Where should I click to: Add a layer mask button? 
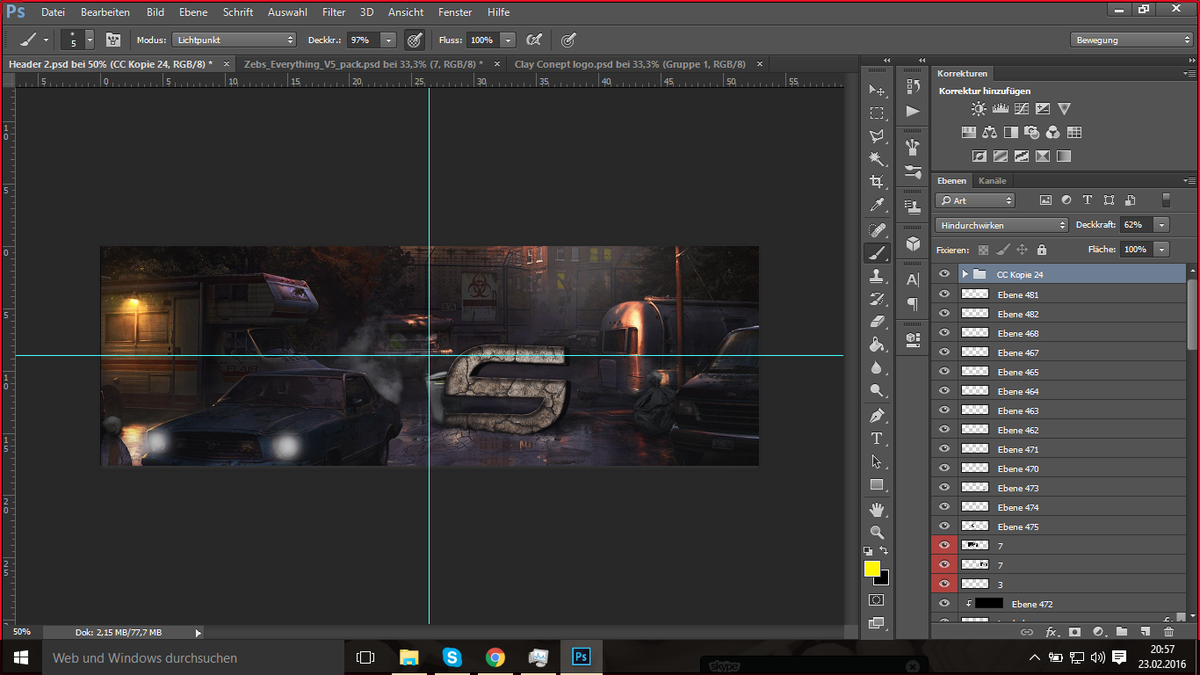point(1075,632)
